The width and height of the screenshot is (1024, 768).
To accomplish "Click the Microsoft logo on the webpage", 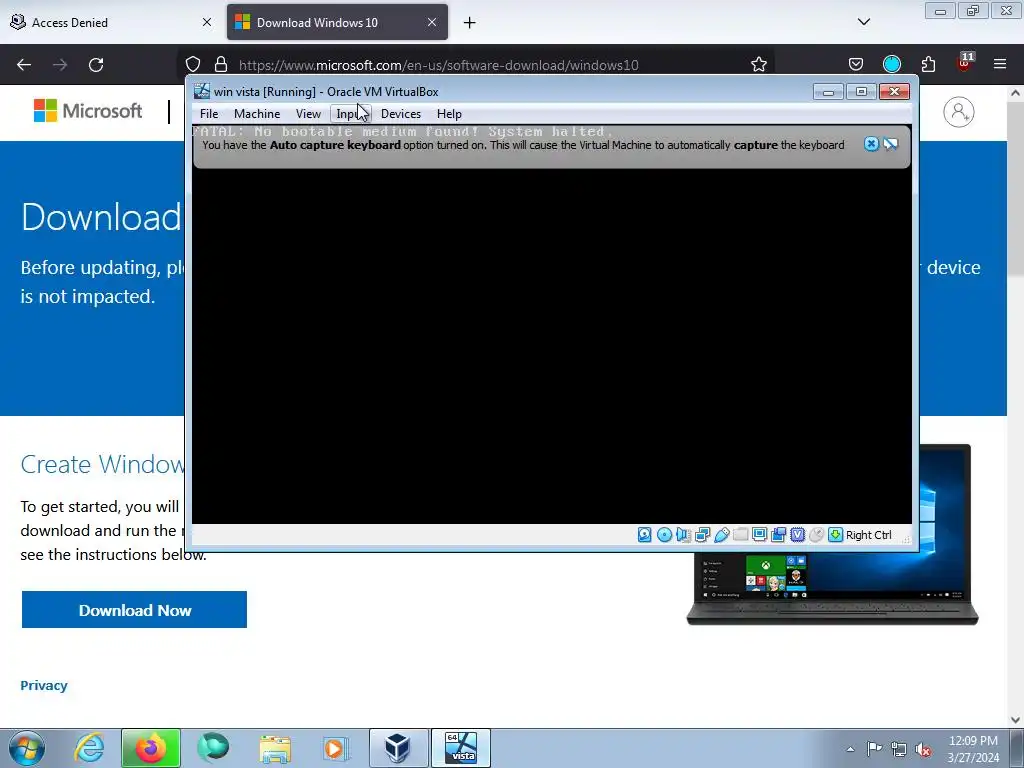I will point(88,111).
